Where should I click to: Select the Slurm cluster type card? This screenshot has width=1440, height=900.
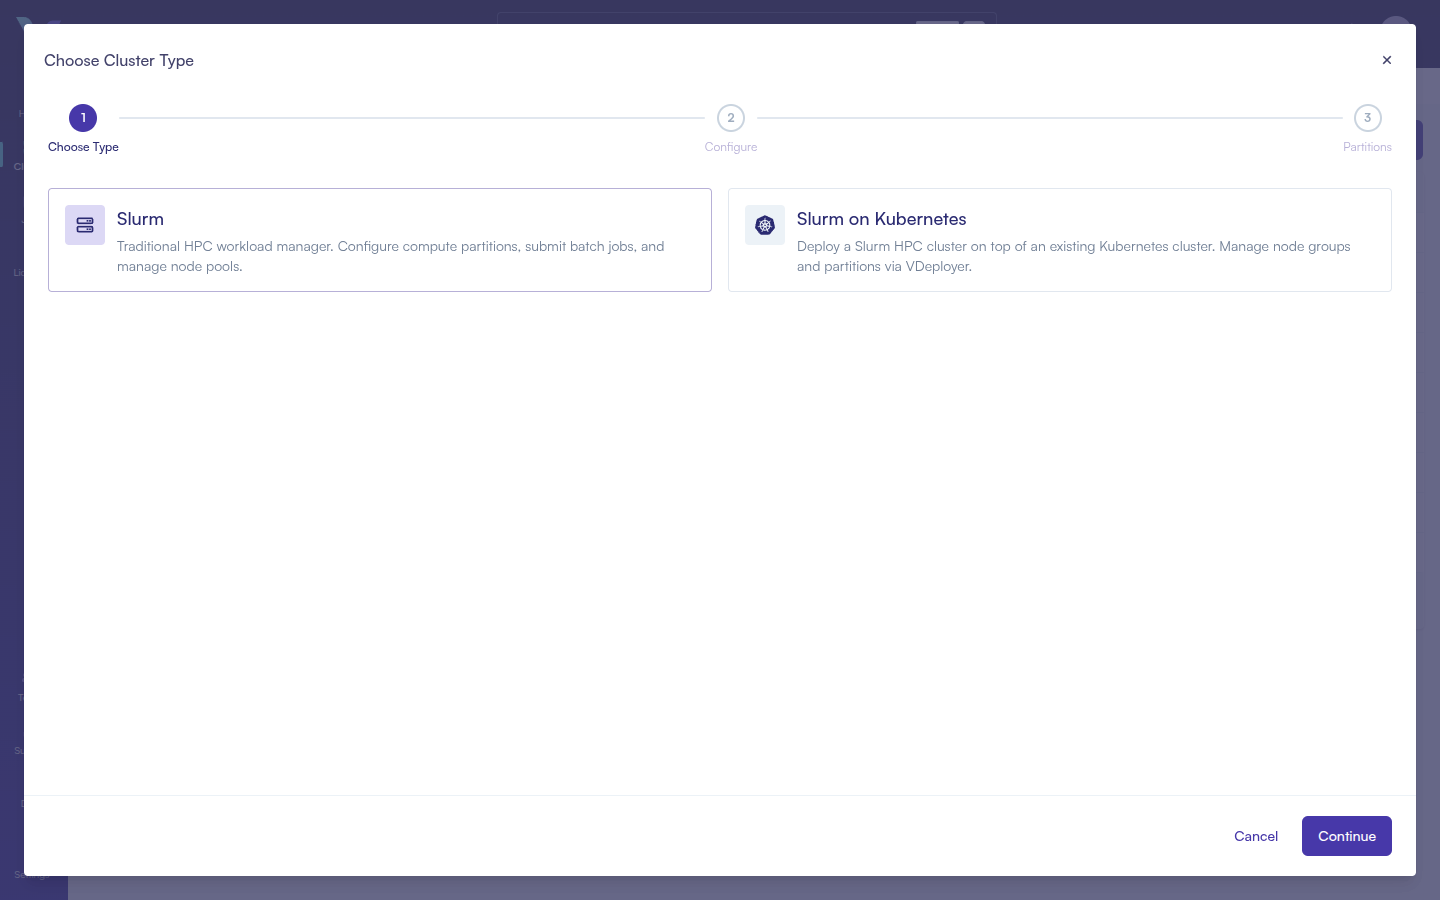[380, 240]
